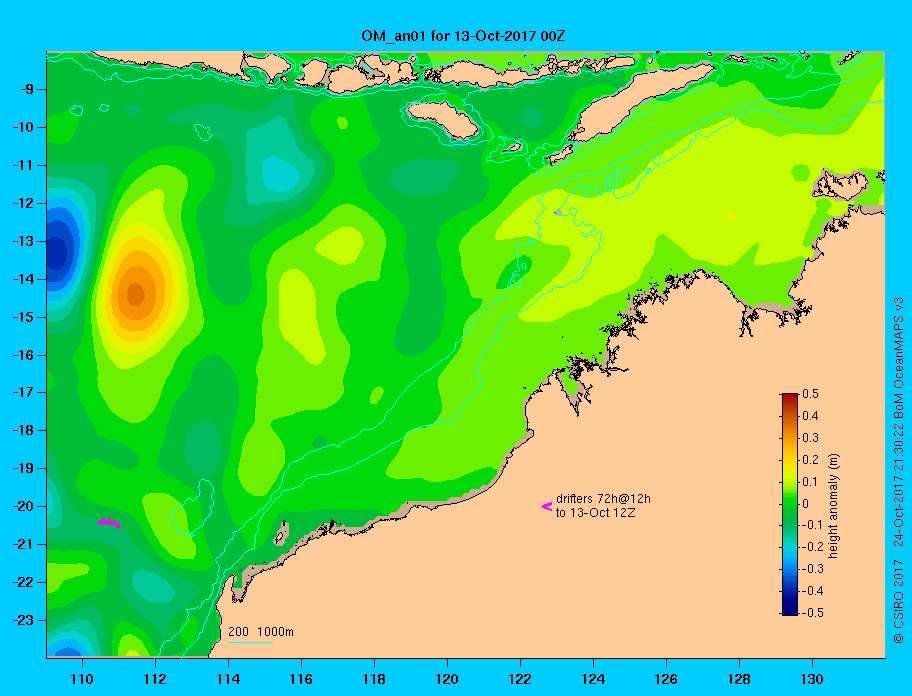Click longitude label 126

(x=666, y=679)
